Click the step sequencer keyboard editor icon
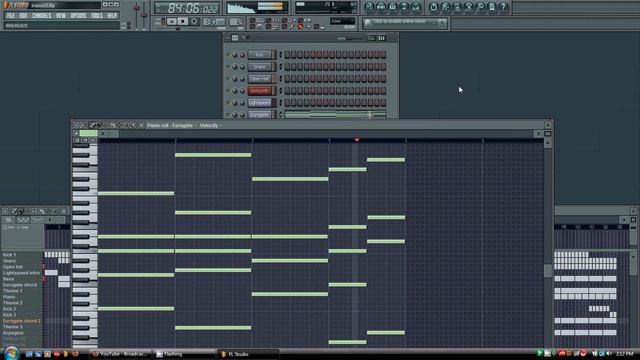This screenshot has height=360, width=640. [x=381, y=38]
